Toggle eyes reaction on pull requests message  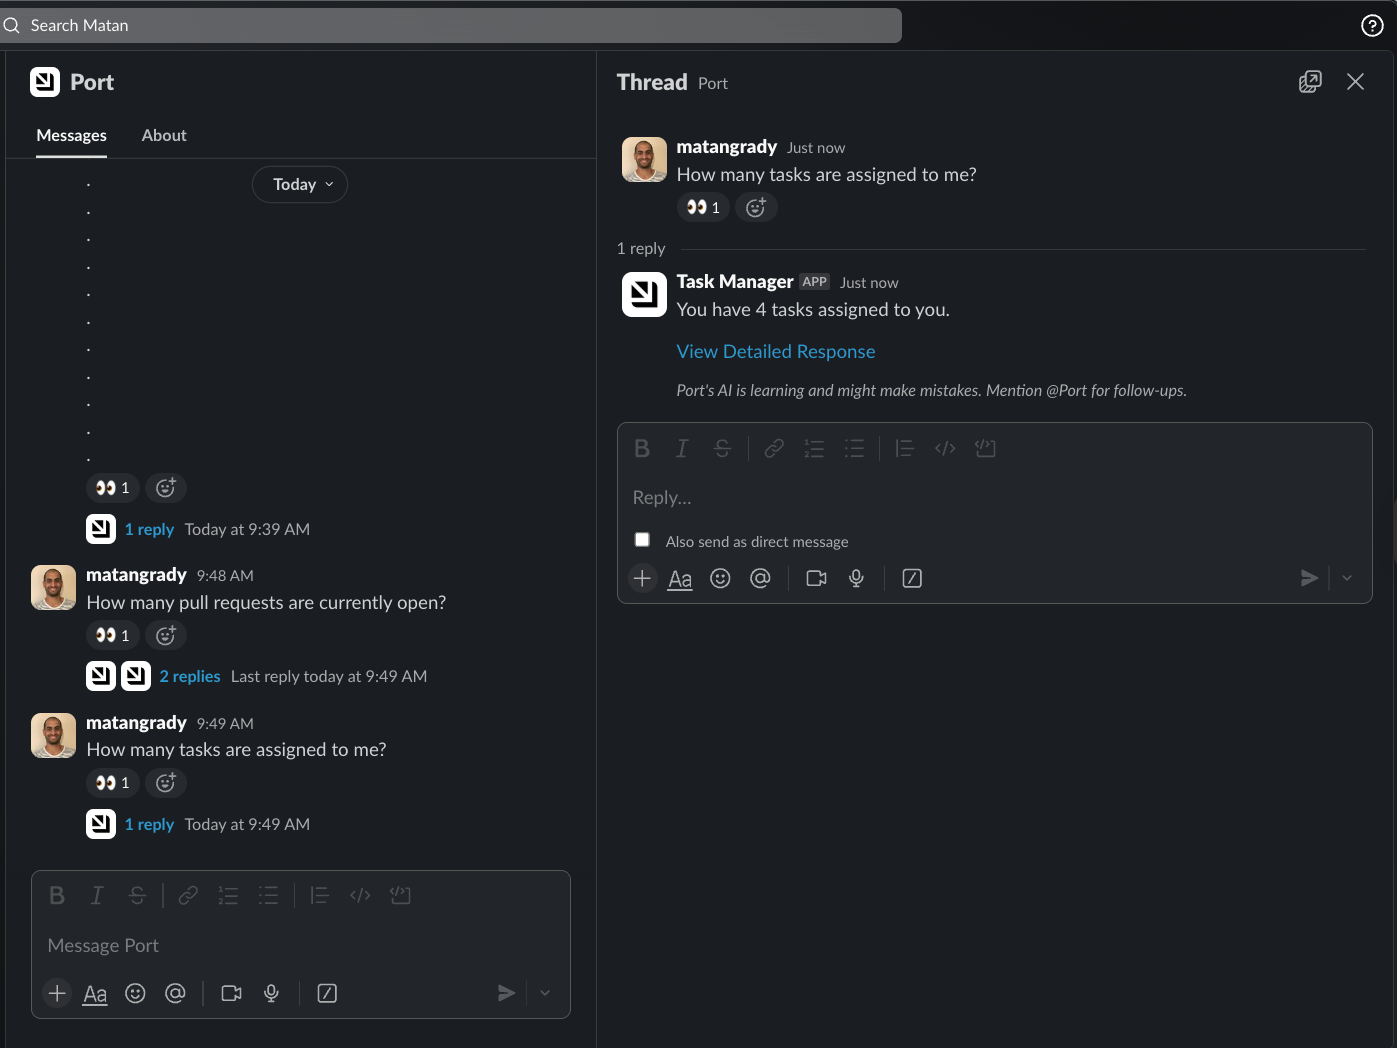coord(112,635)
